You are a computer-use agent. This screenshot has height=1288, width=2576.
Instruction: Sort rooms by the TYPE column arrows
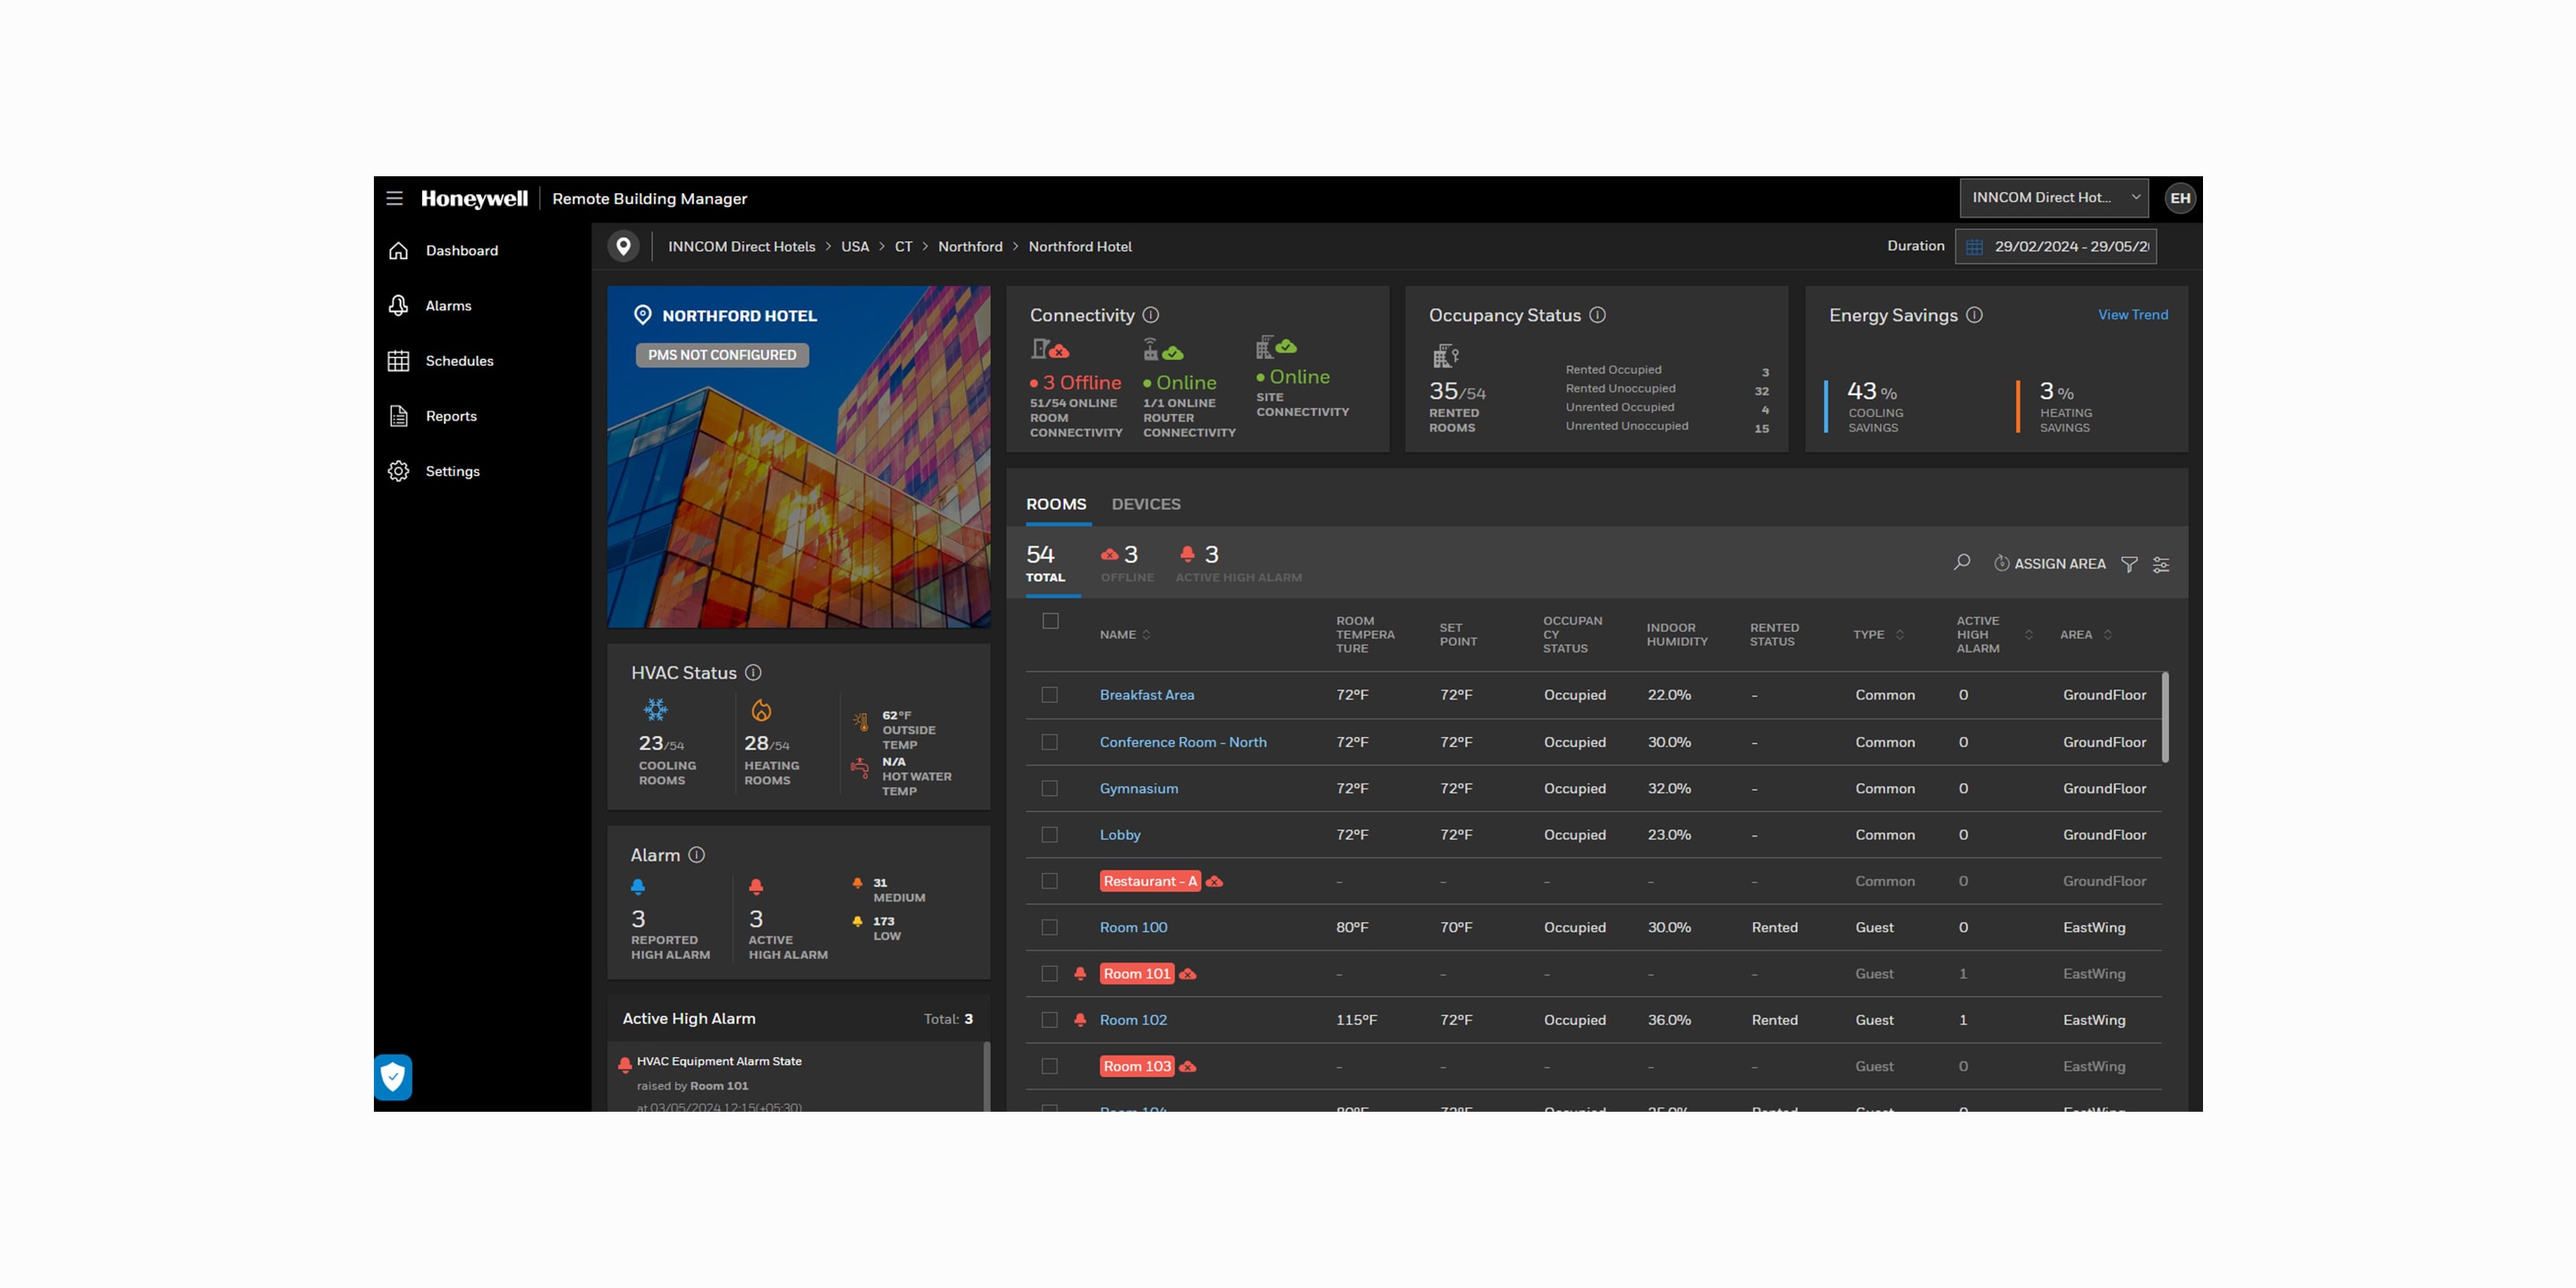(x=1899, y=635)
